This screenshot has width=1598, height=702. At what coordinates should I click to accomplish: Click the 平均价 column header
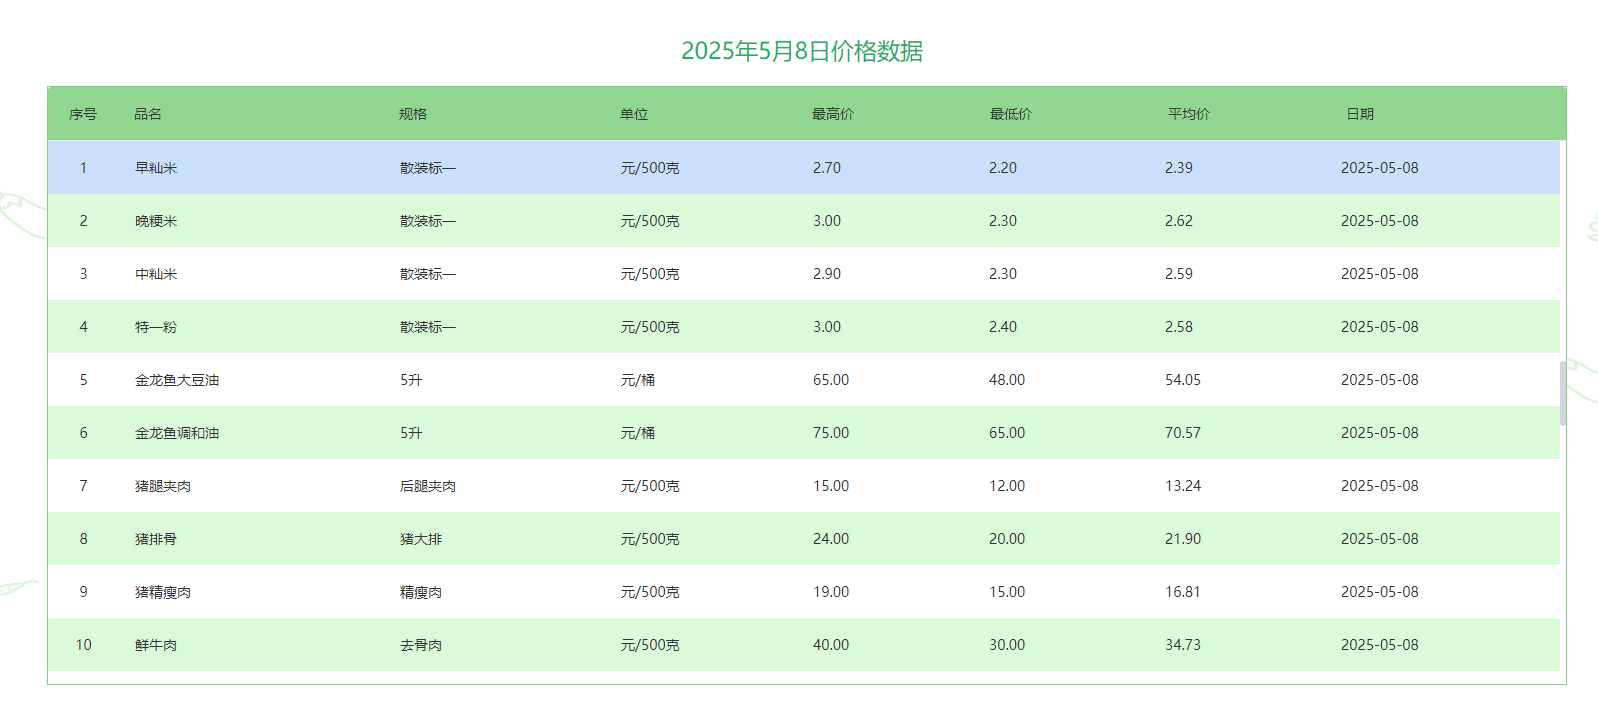[x=1188, y=114]
